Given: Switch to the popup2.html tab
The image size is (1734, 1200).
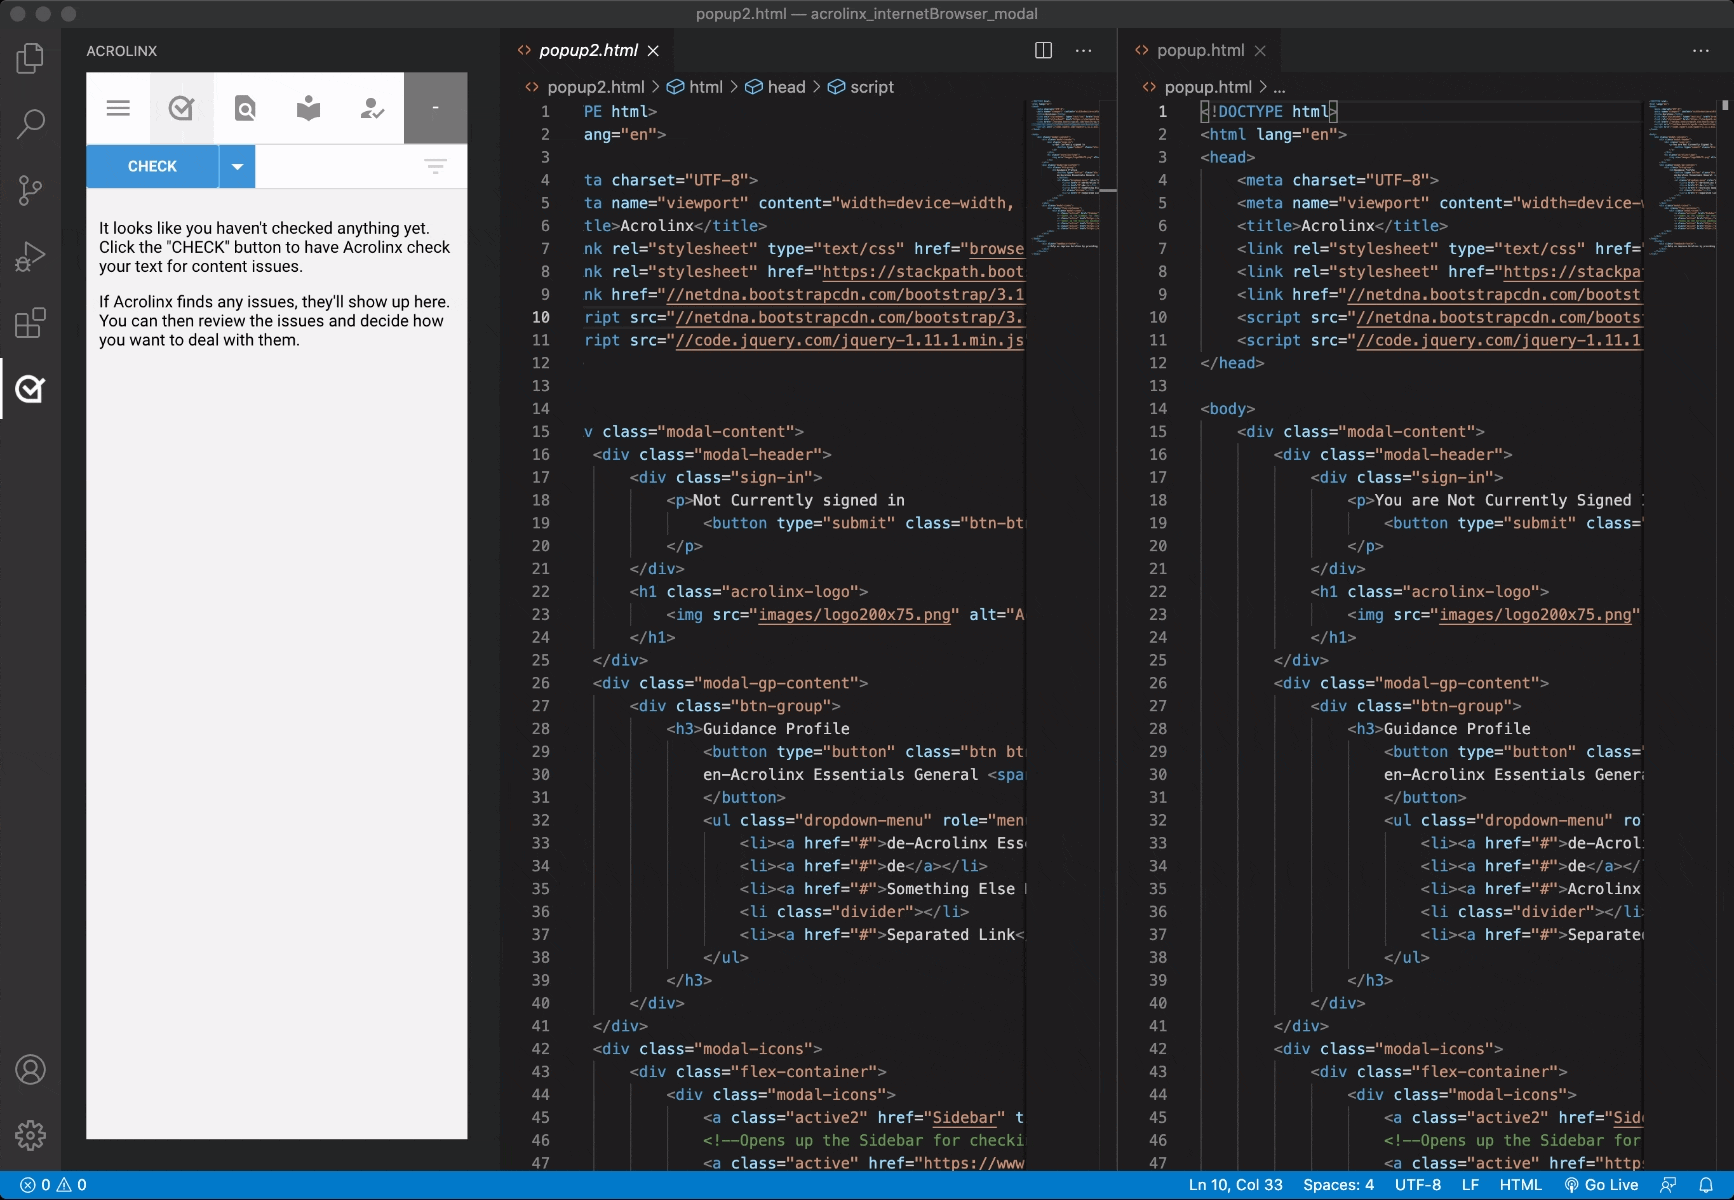Looking at the screenshot, I should pos(588,50).
